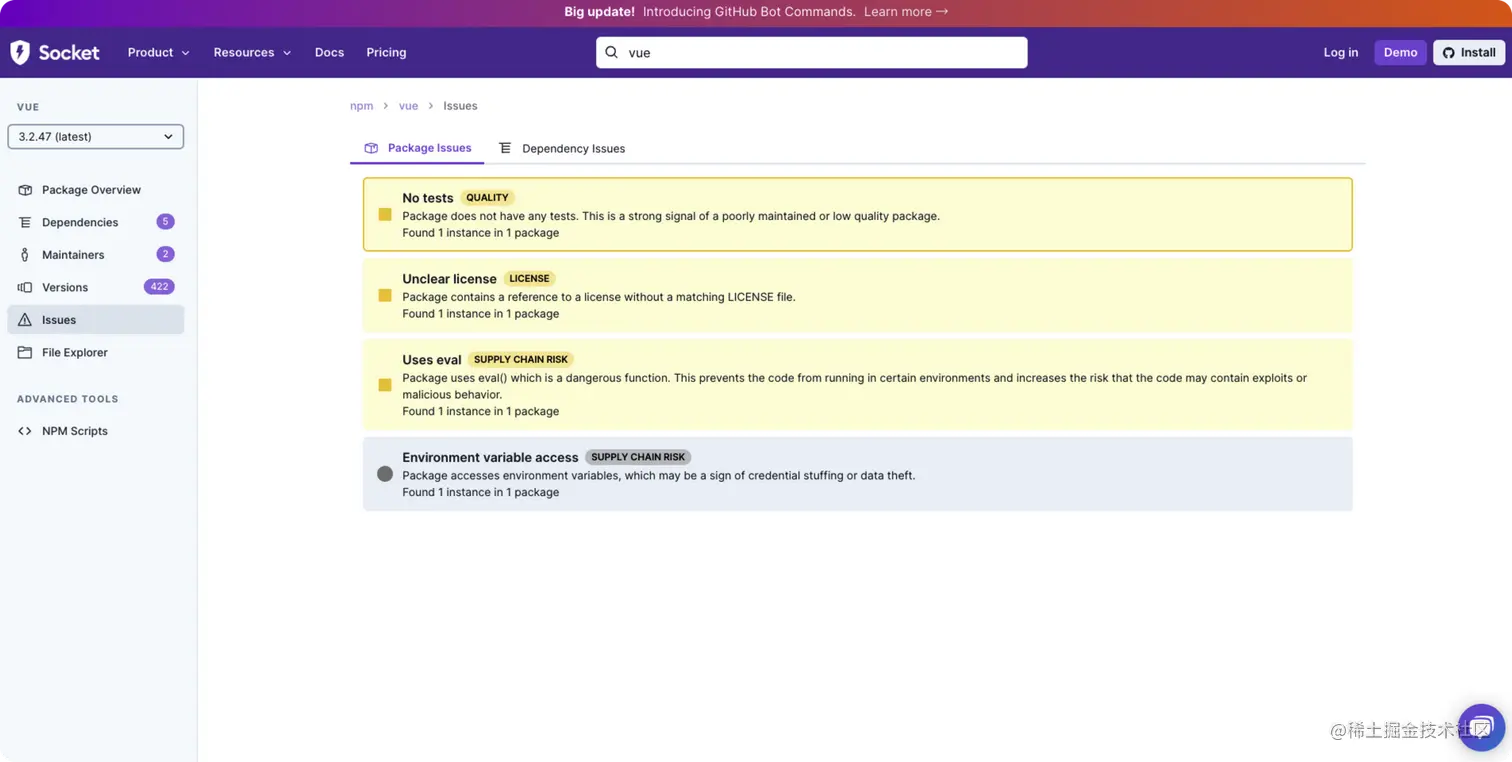Click the Package Overview box icon

[x=25, y=190]
